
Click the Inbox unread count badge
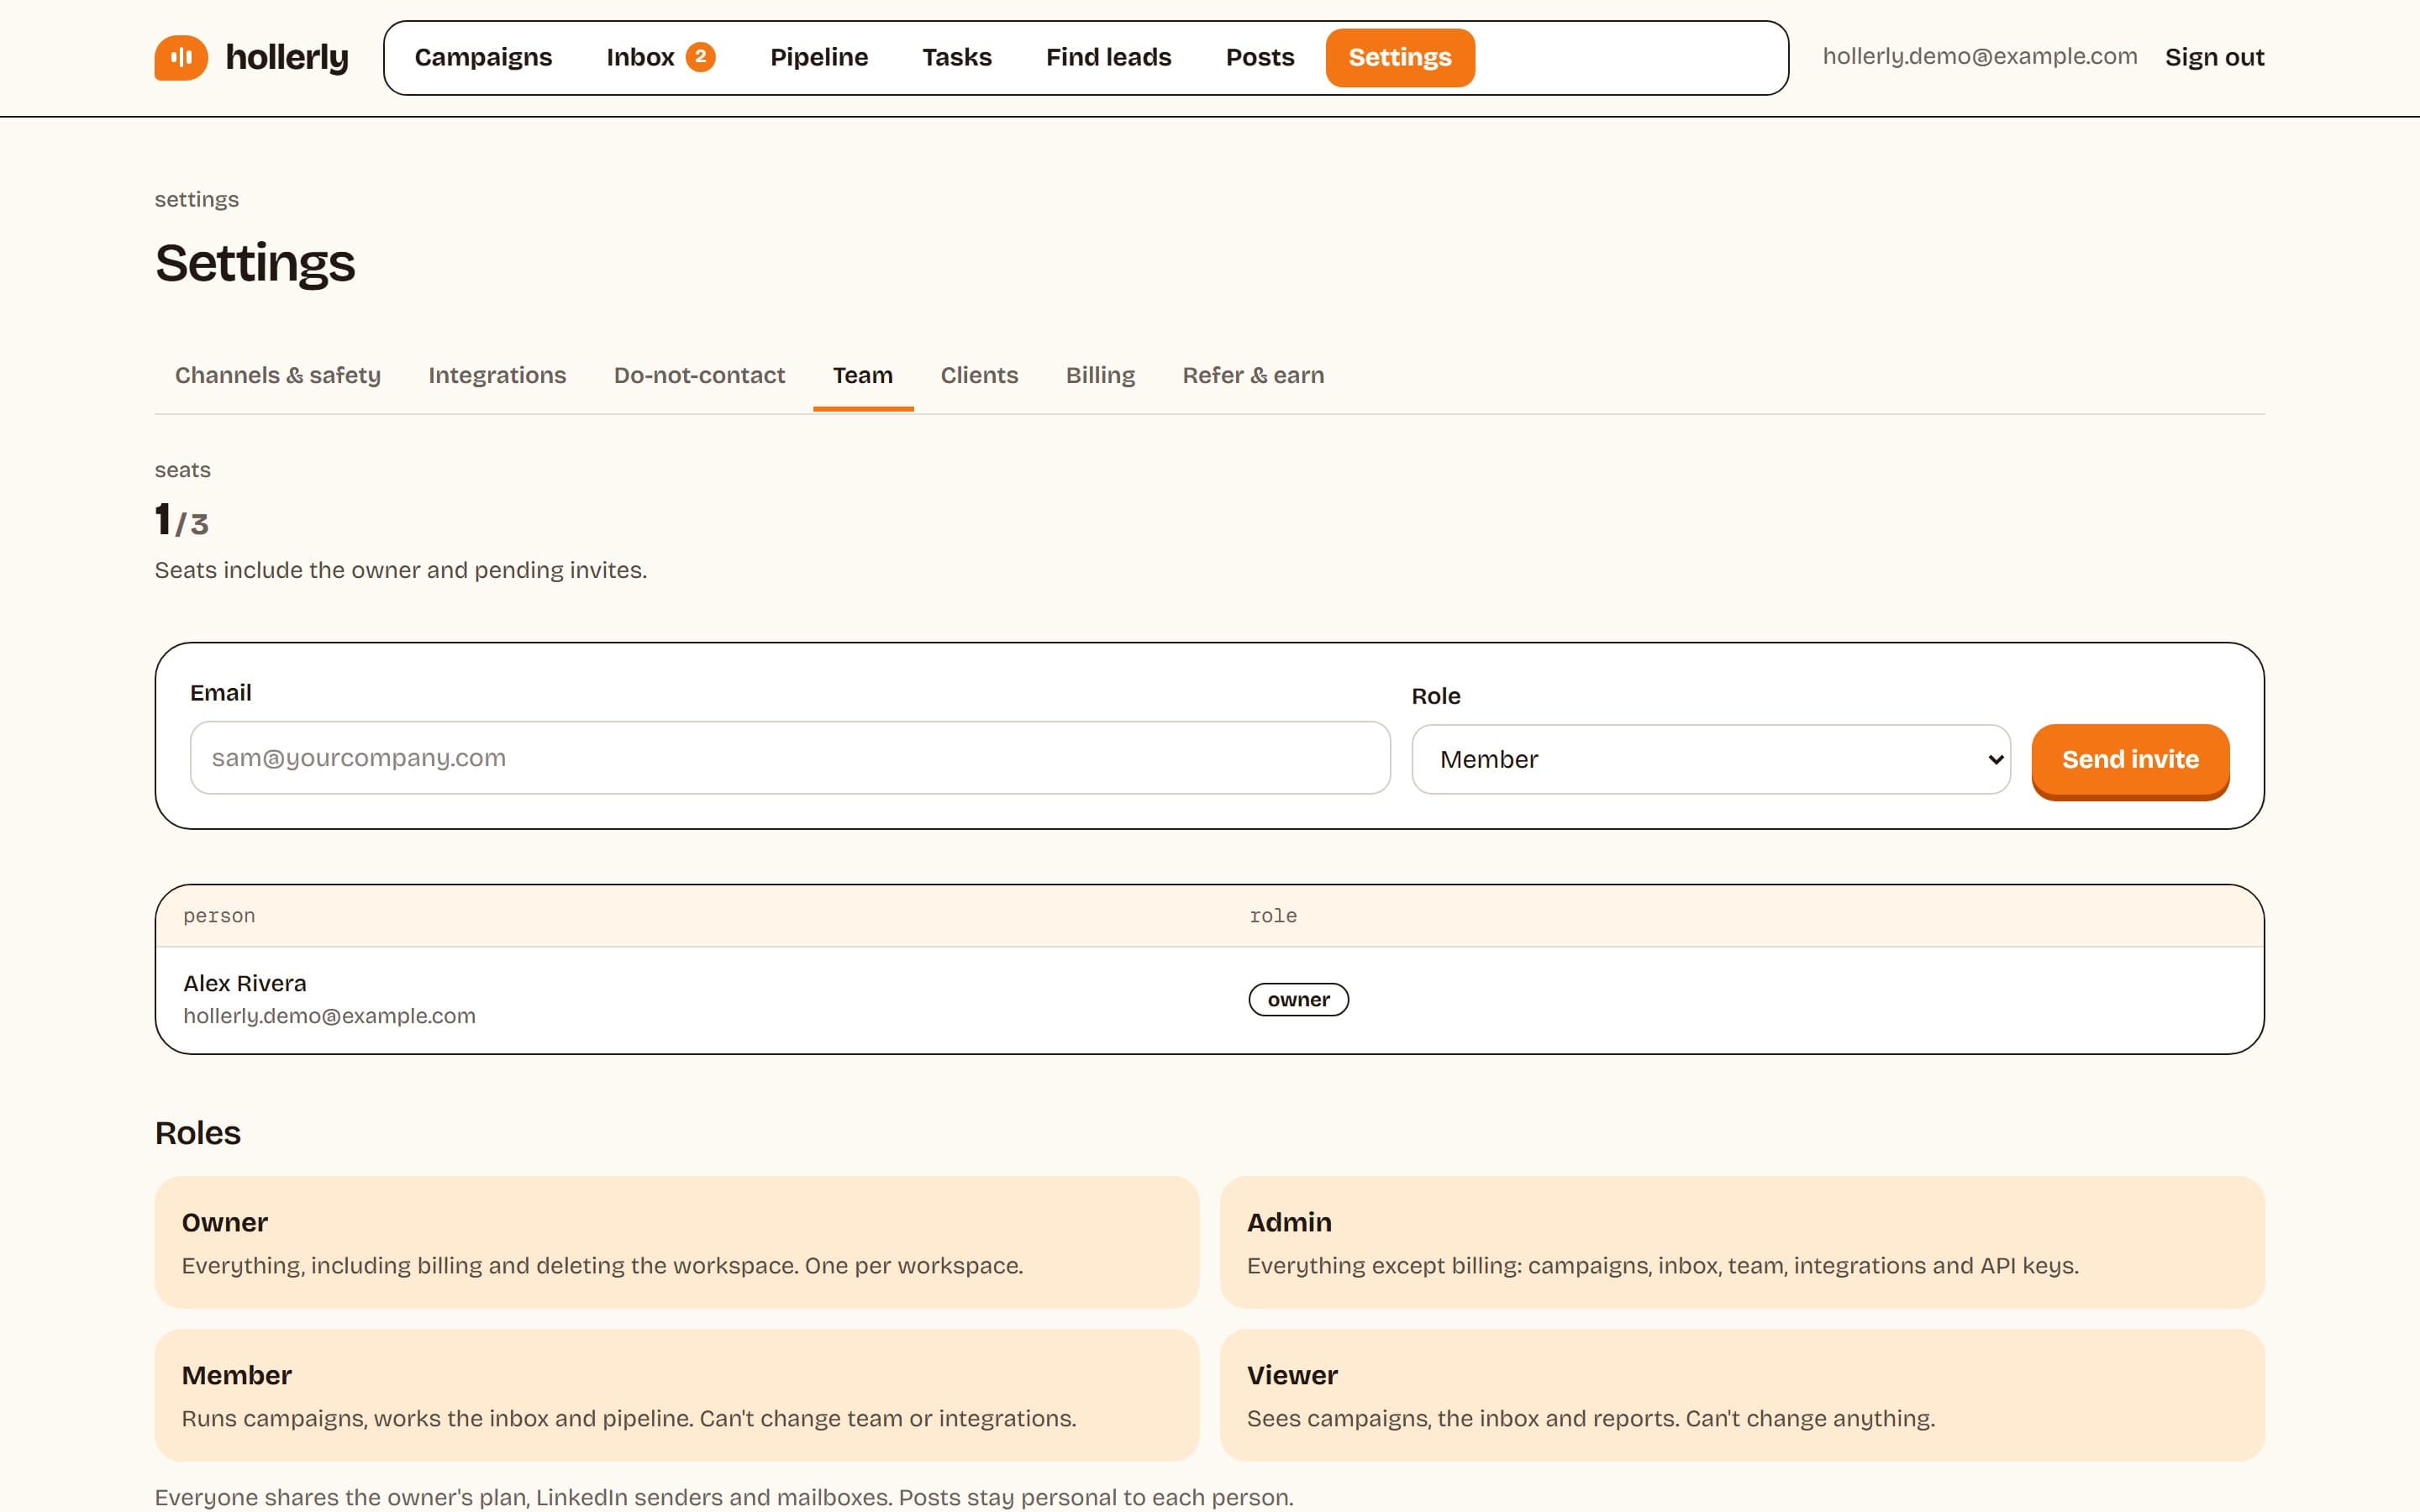(700, 56)
